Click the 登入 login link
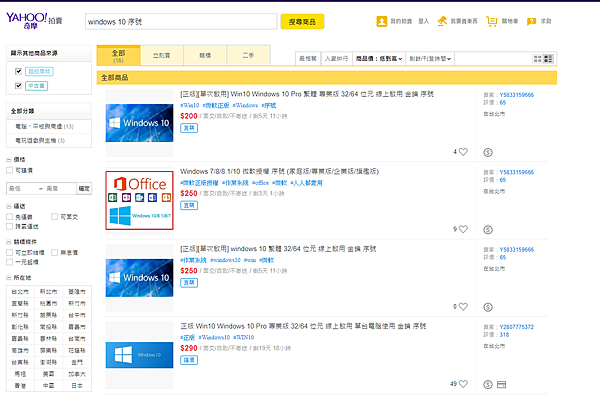Image resolution: width=600 pixels, height=395 pixels. pos(424,21)
